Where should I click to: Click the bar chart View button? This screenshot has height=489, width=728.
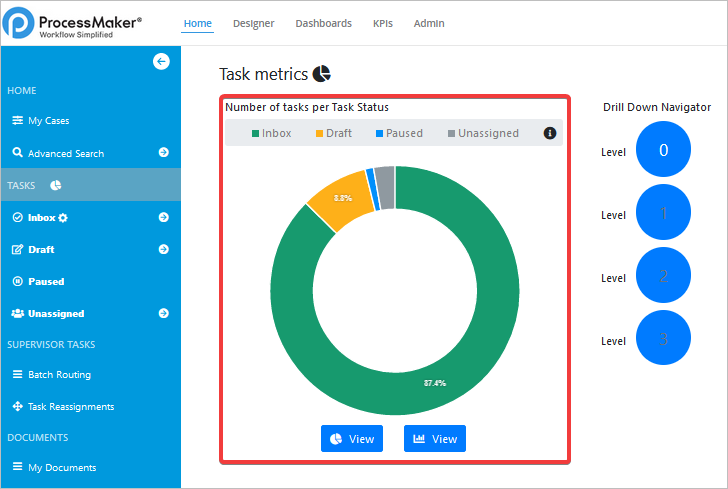click(x=434, y=439)
